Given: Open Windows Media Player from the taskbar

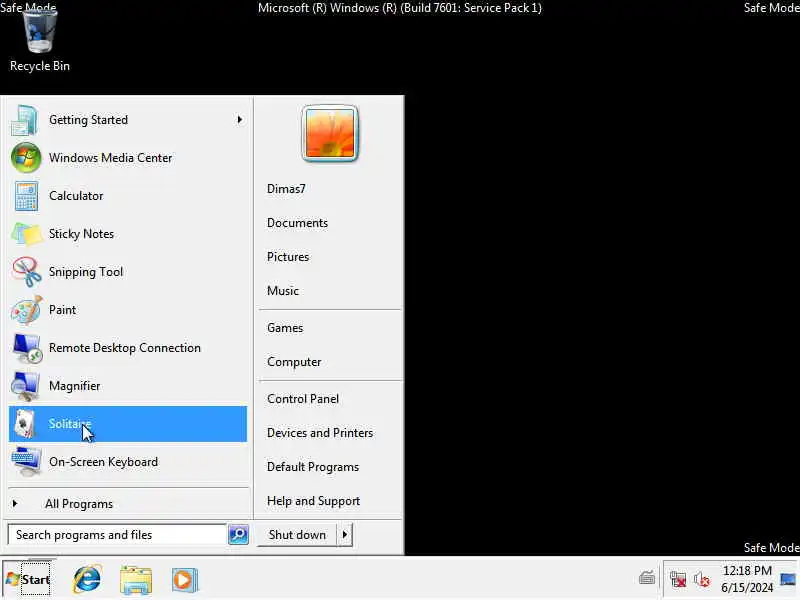Looking at the screenshot, I should [184, 580].
